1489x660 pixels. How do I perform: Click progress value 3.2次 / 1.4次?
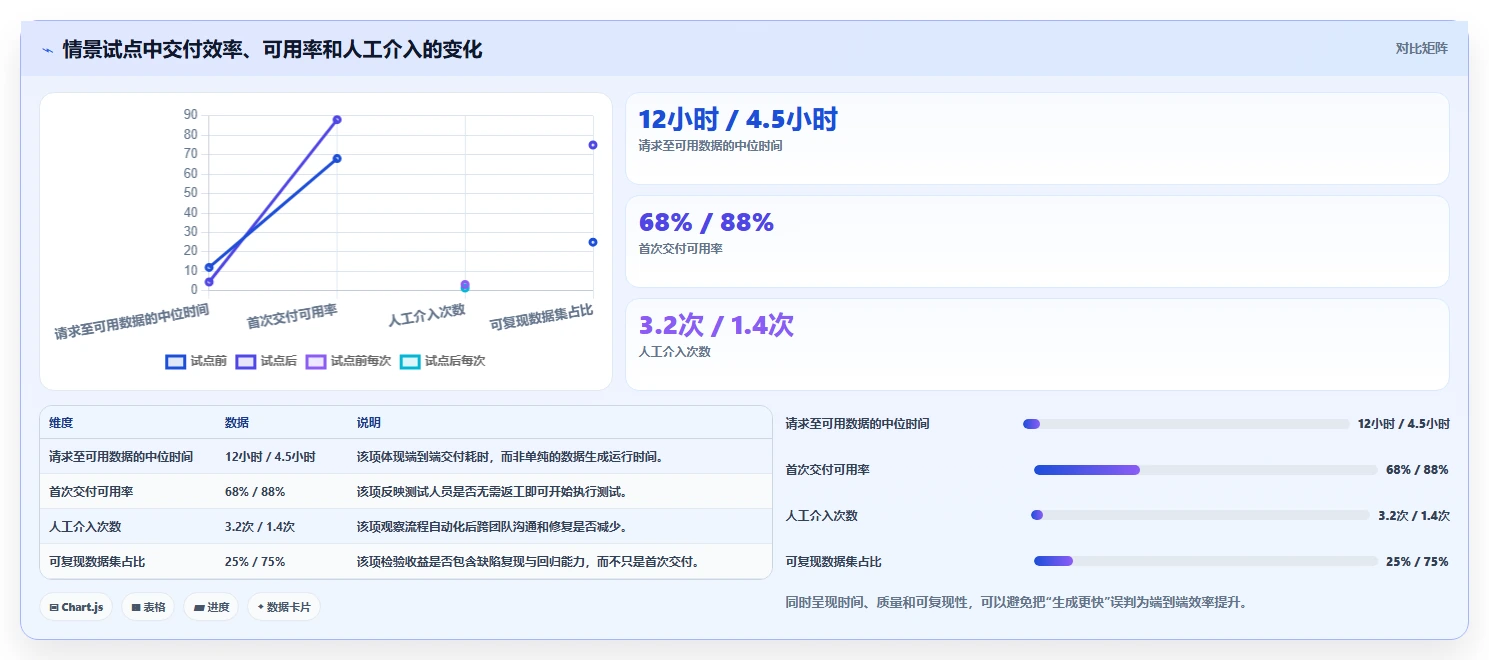tap(1414, 515)
